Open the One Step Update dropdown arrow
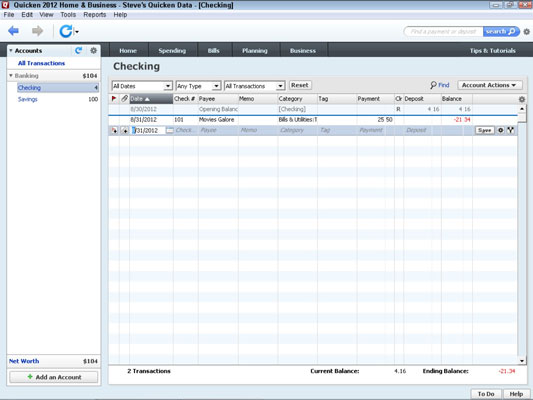The height and width of the screenshot is (400, 533). point(77,32)
